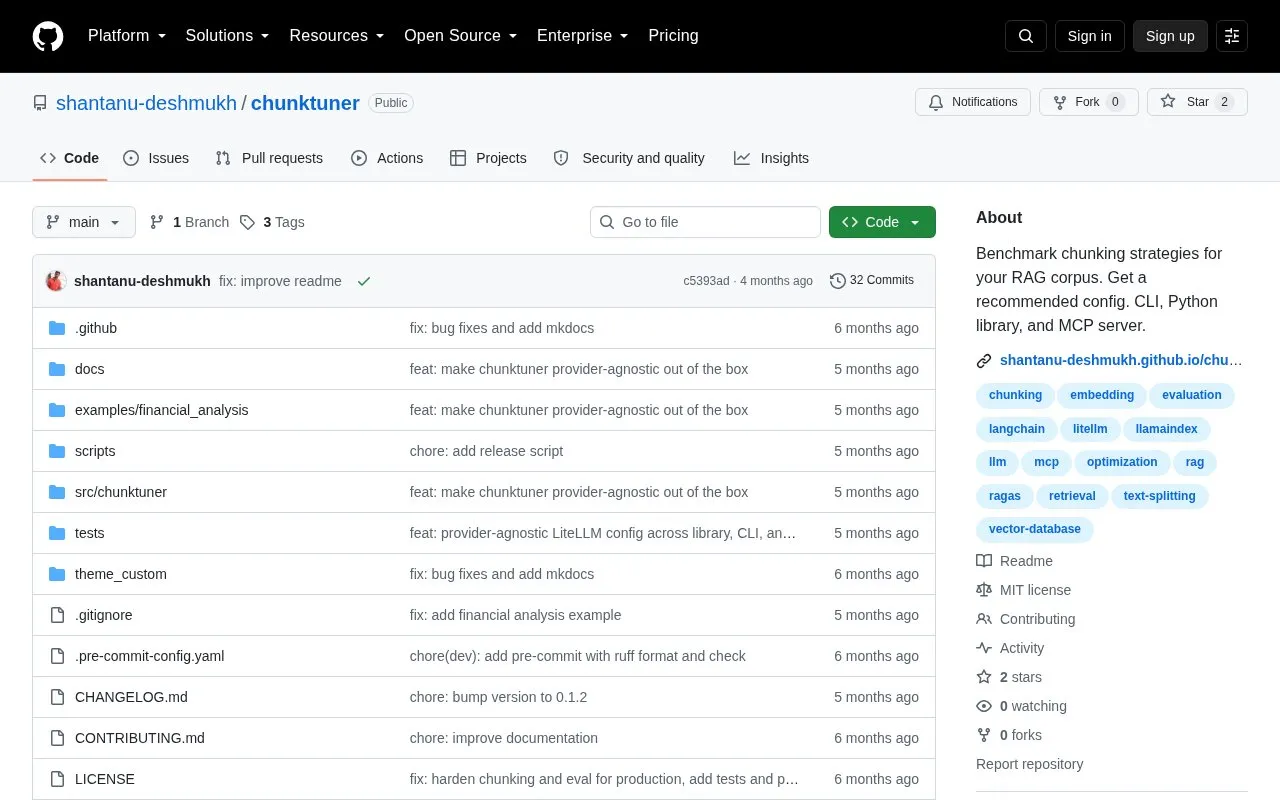Select the ragas topic tag
The height and width of the screenshot is (800, 1280).
pos(1004,496)
